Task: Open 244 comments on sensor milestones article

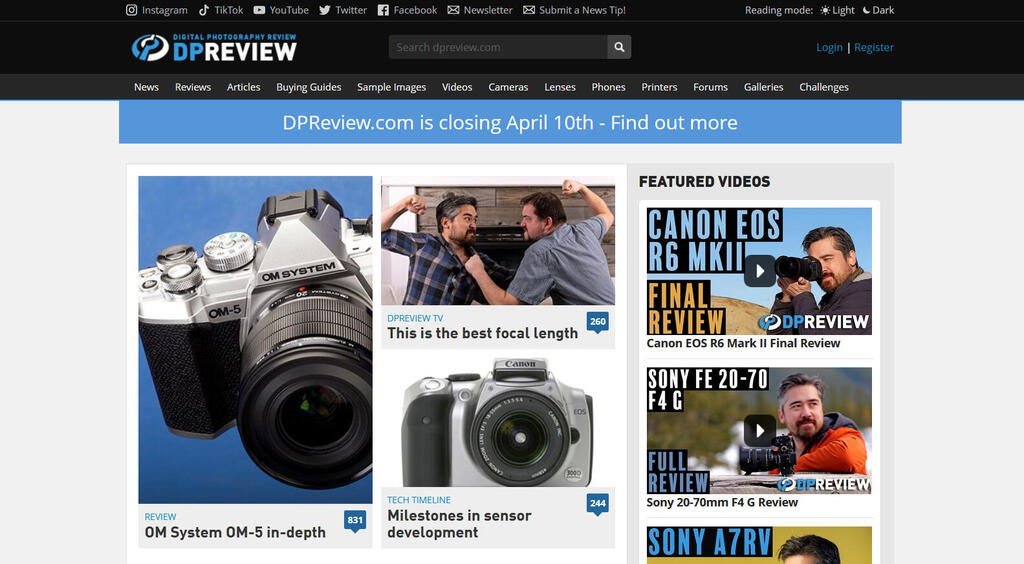Action: 598,503
